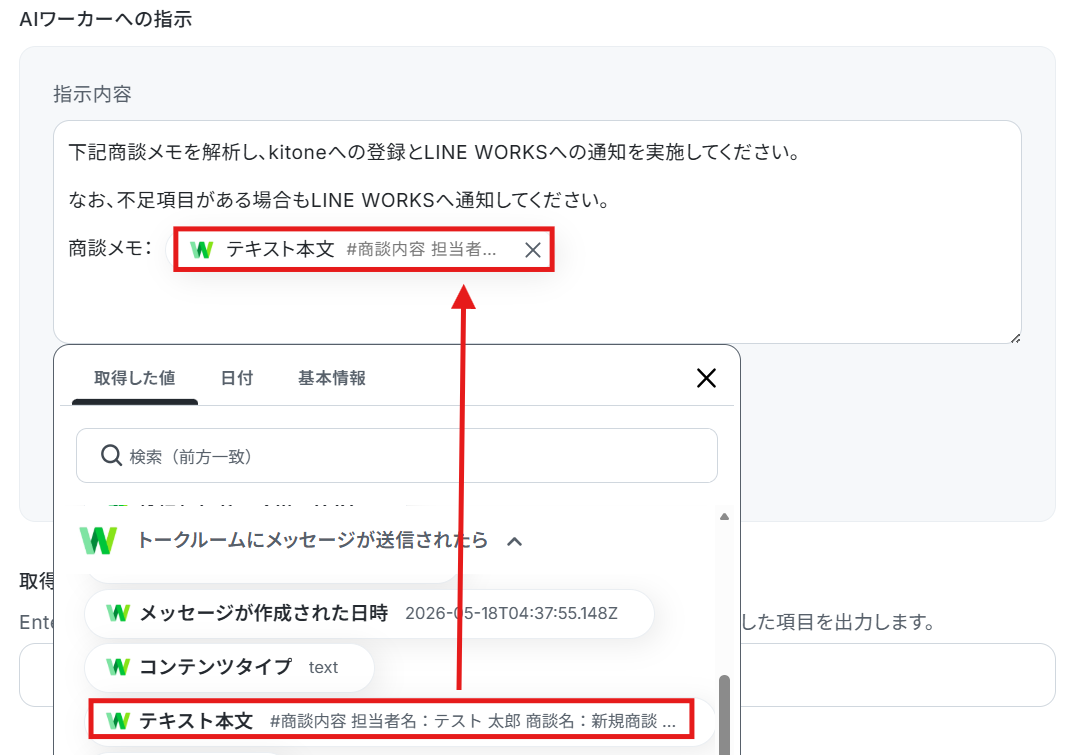This screenshot has width=1077, height=755.
Task: Click the LINE WORKS icon in the inserted テキスト本文 chip
Action: [x=202, y=249]
